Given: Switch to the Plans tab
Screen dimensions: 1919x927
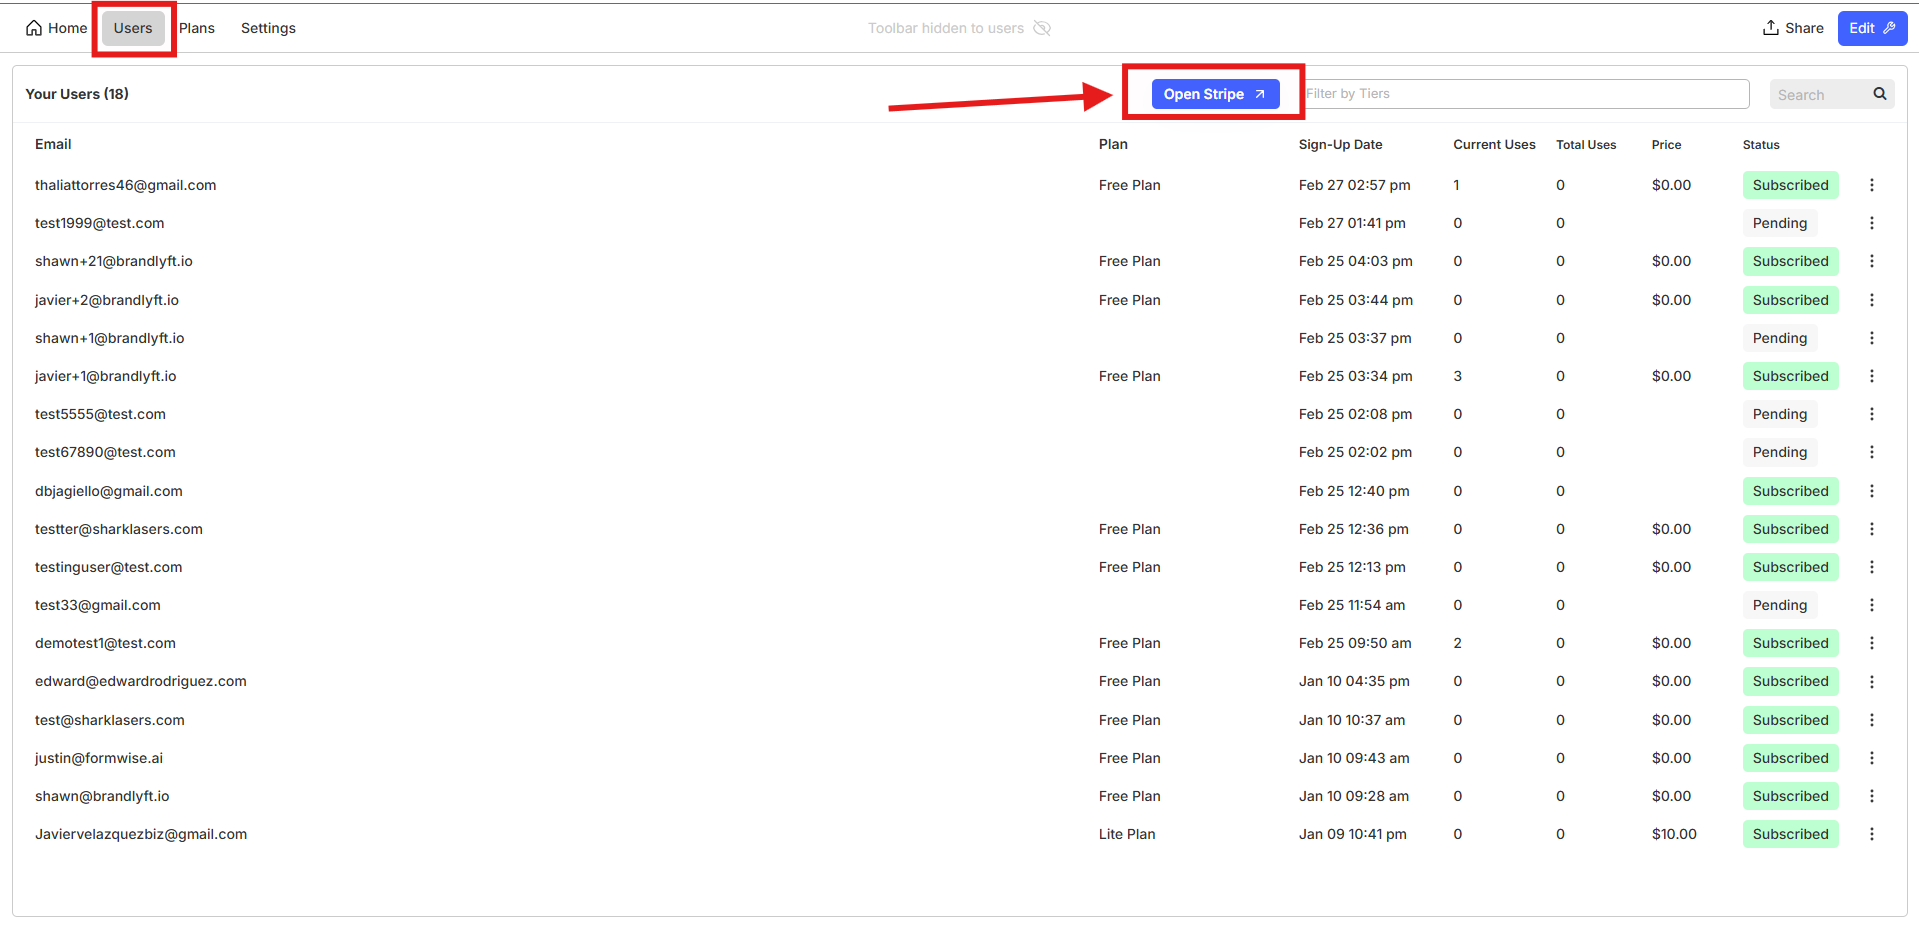Looking at the screenshot, I should click(x=197, y=28).
